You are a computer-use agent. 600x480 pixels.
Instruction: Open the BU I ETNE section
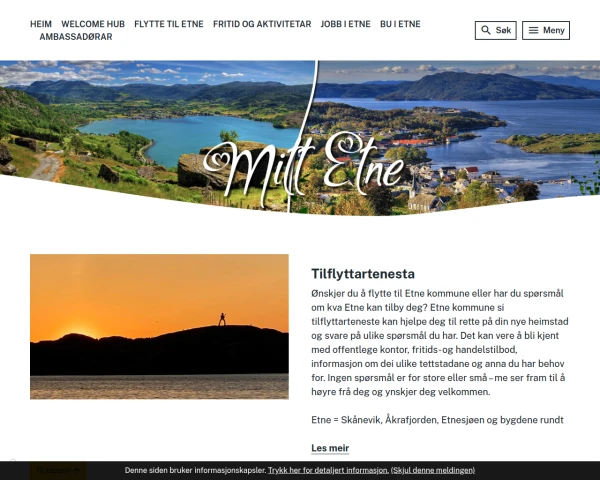(x=400, y=24)
